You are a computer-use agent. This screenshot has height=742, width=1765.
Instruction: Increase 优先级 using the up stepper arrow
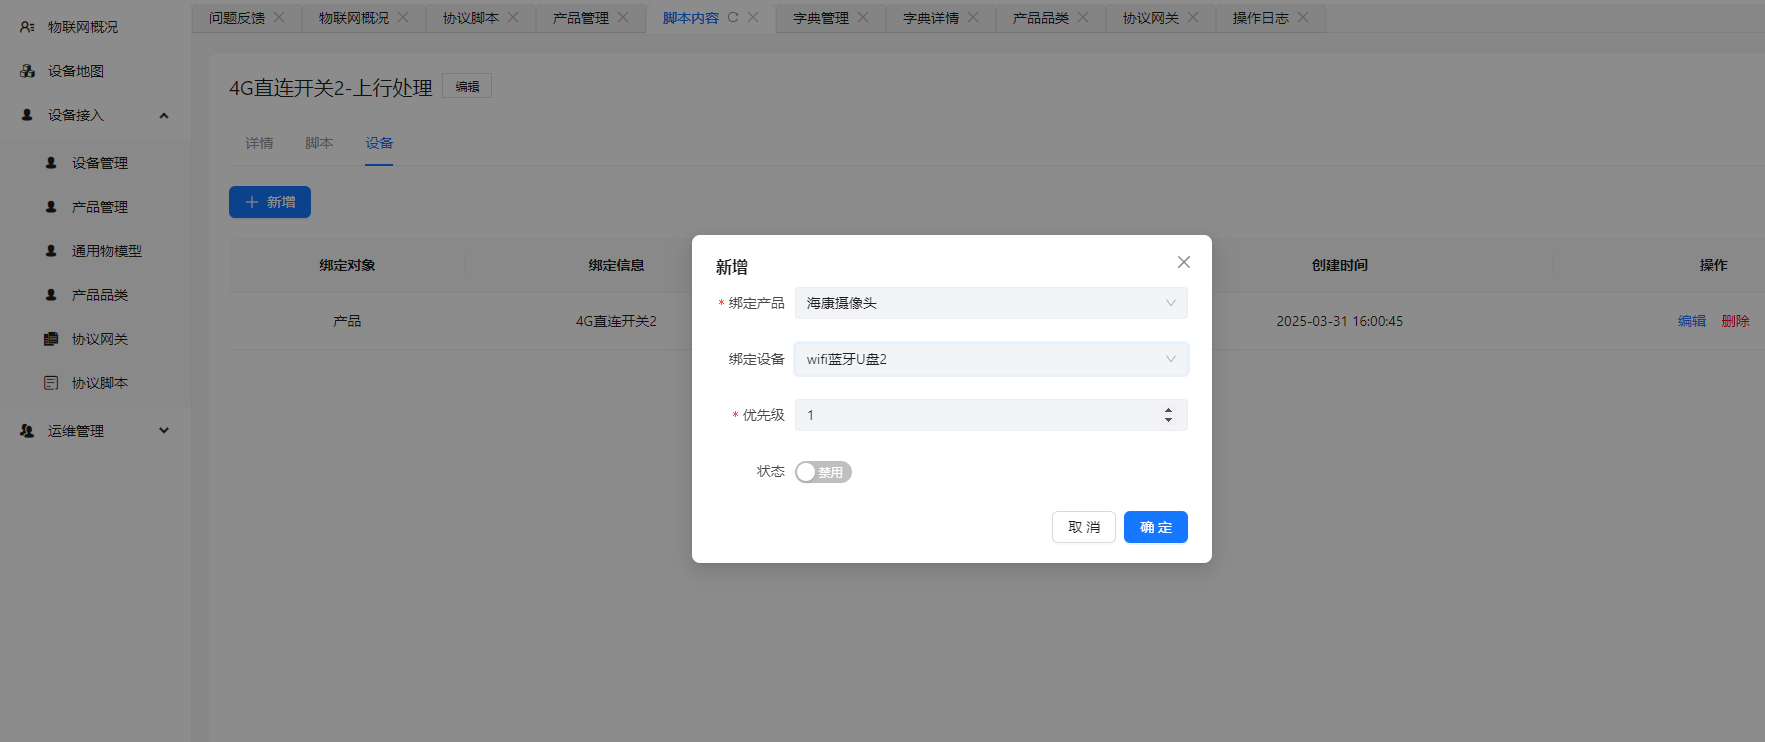point(1168,410)
